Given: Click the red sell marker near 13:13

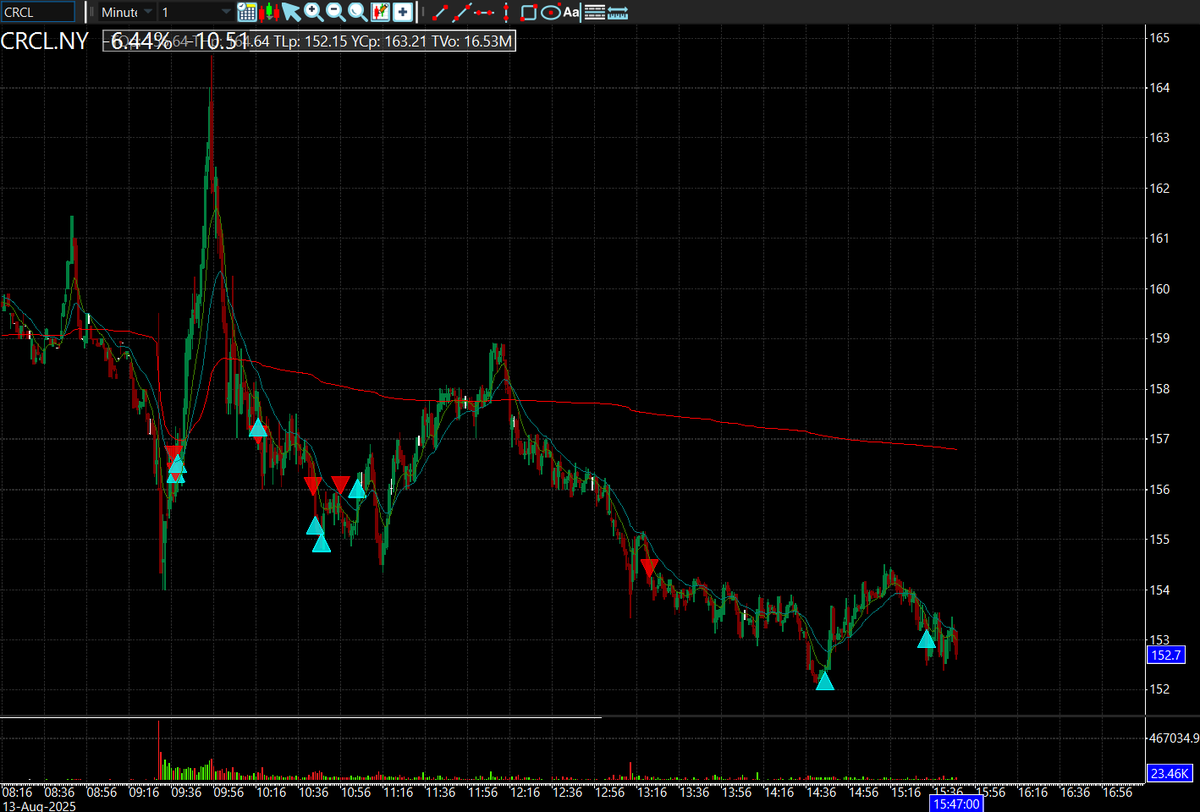Looking at the screenshot, I should (649, 568).
